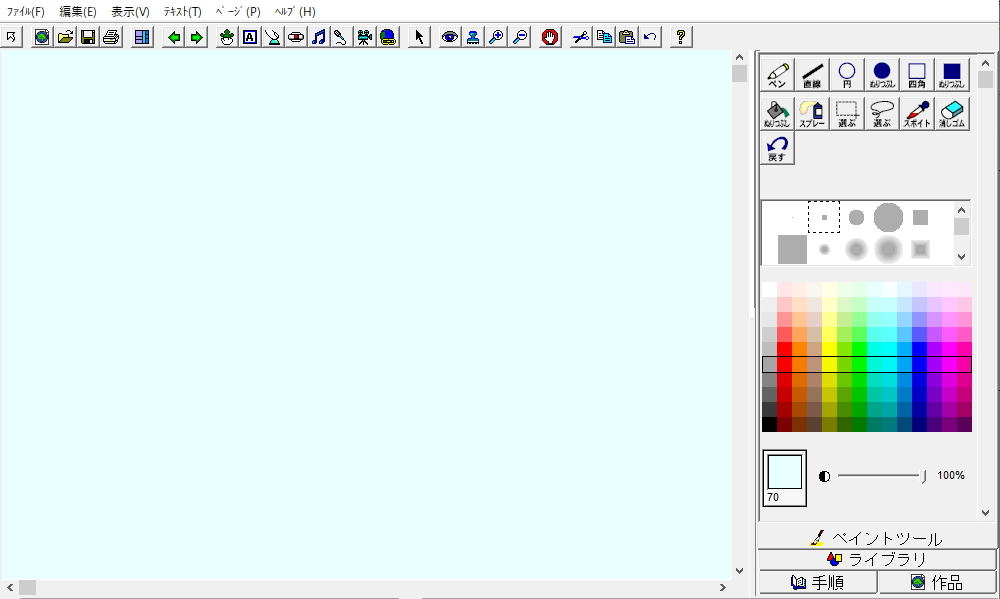This screenshot has width=1000, height=599.
Task: Select the 直線 (straight line) tool
Action: click(812, 75)
